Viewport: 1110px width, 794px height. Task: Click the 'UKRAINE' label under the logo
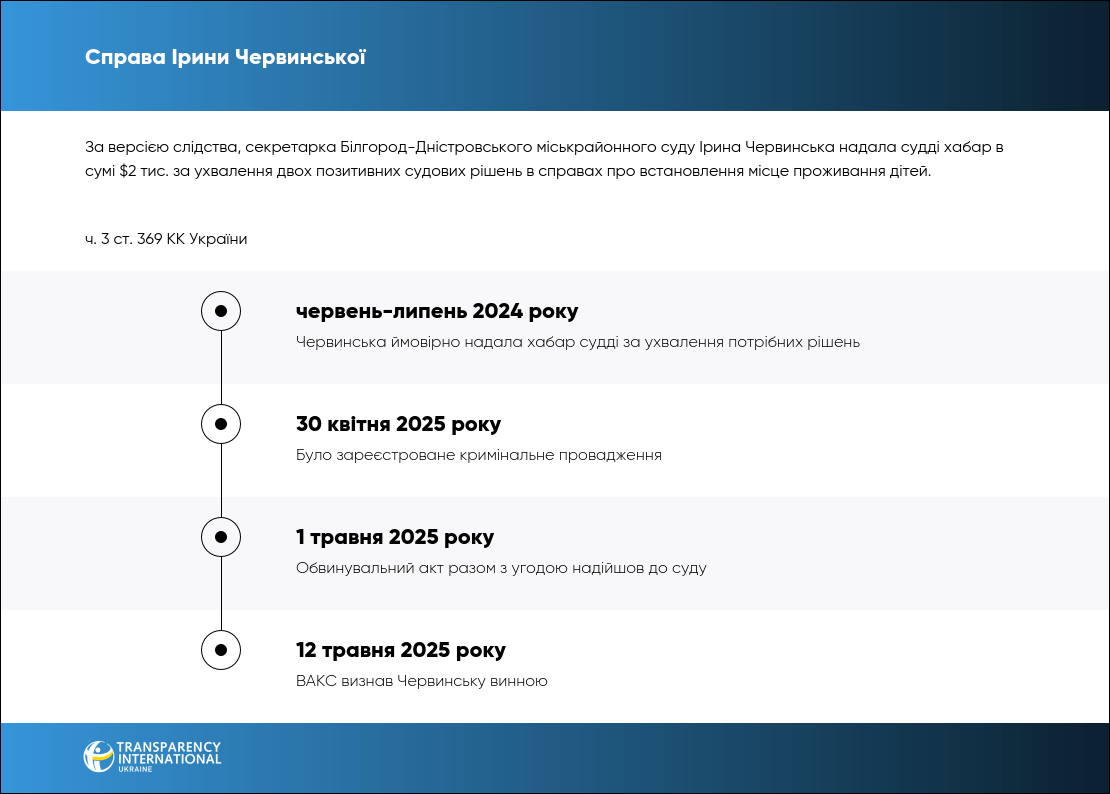135,769
